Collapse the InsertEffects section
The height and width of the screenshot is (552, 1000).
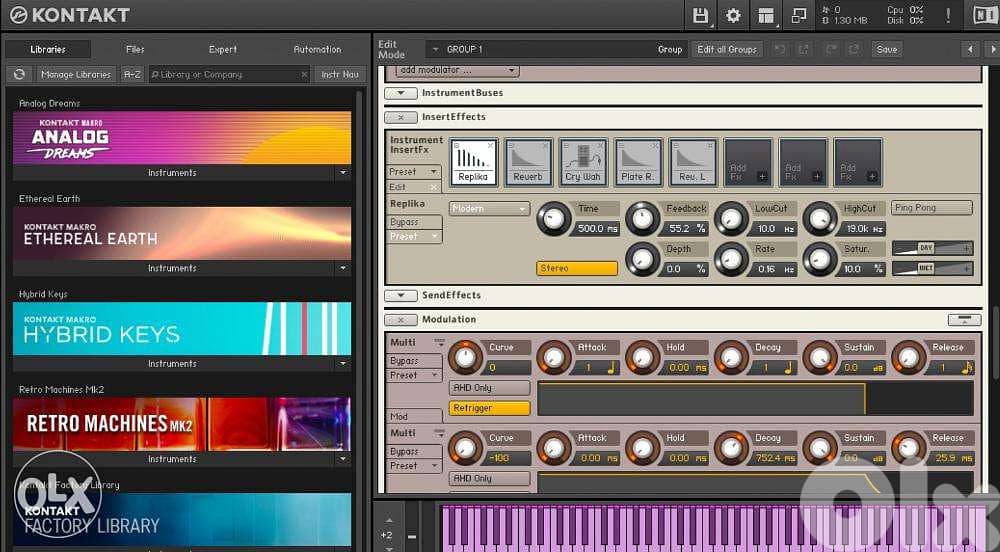pos(401,117)
